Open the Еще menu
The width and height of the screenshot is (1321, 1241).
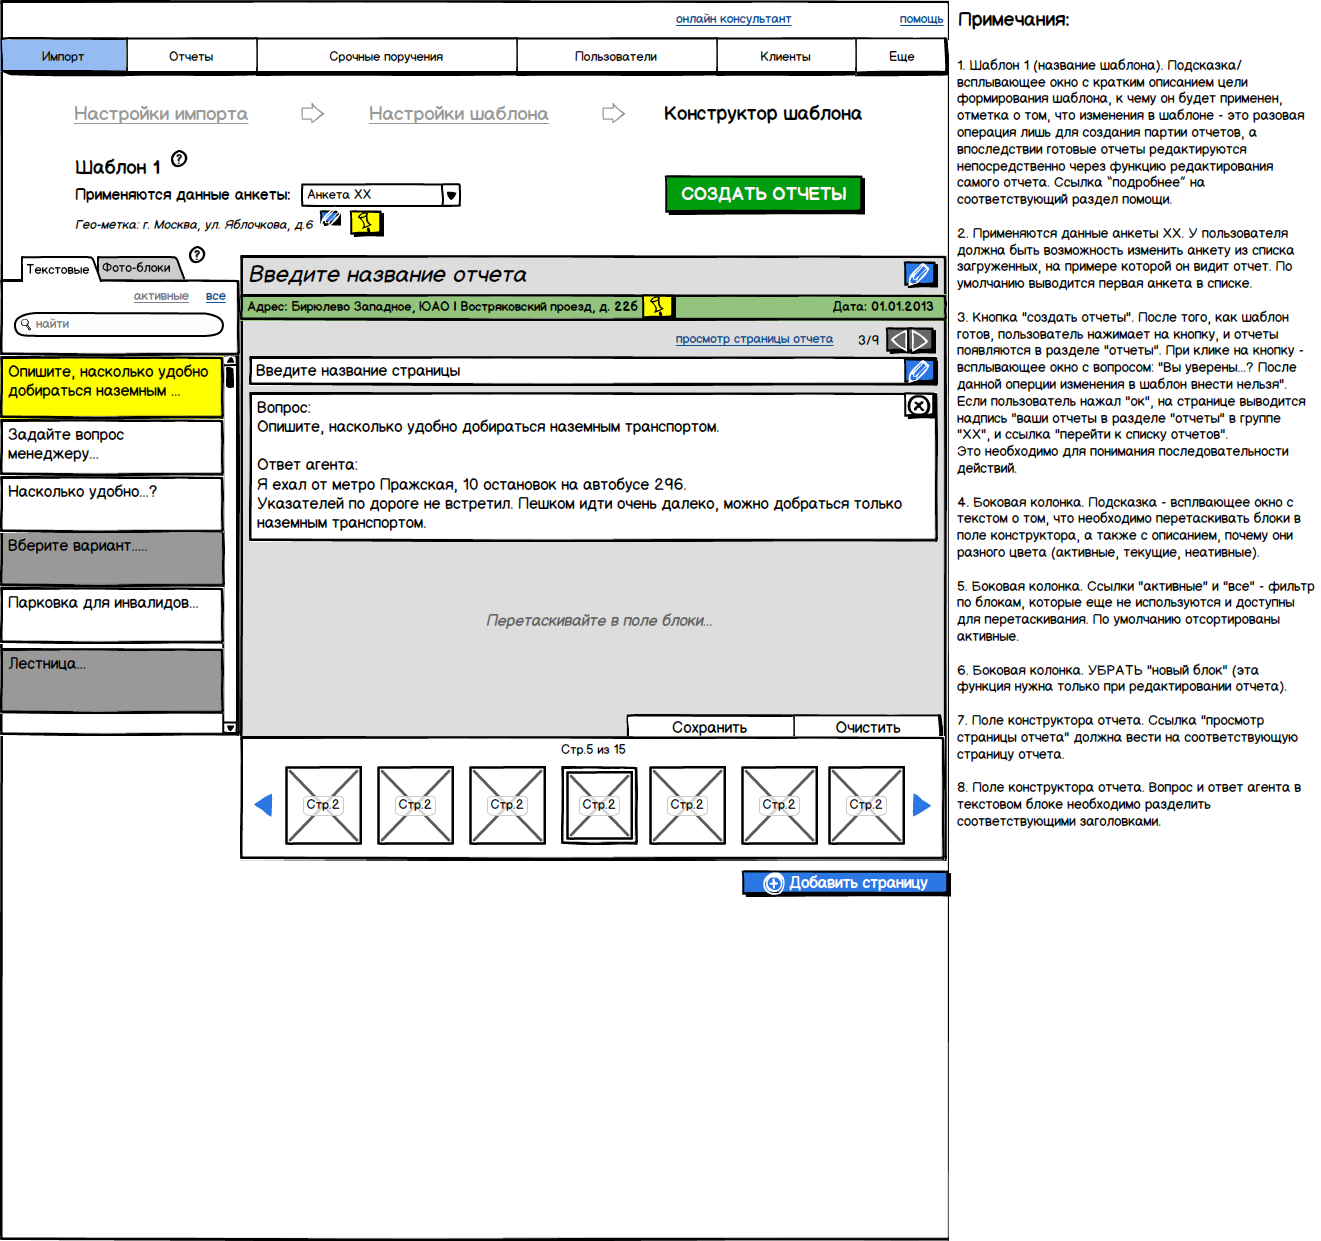[x=901, y=57]
